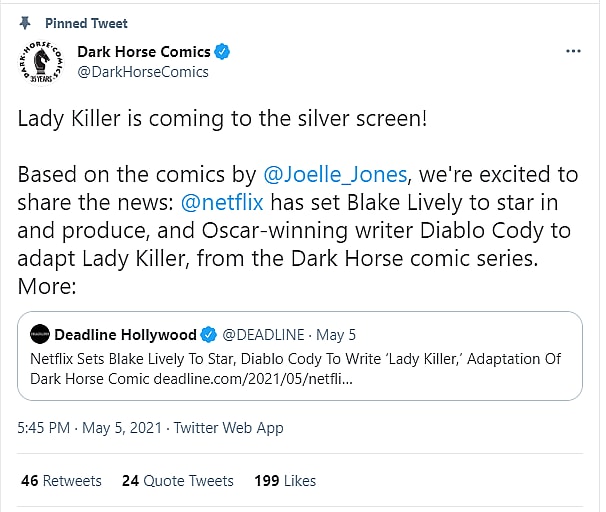
Task: View the 199 Likes list
Action: pos(285,481)
